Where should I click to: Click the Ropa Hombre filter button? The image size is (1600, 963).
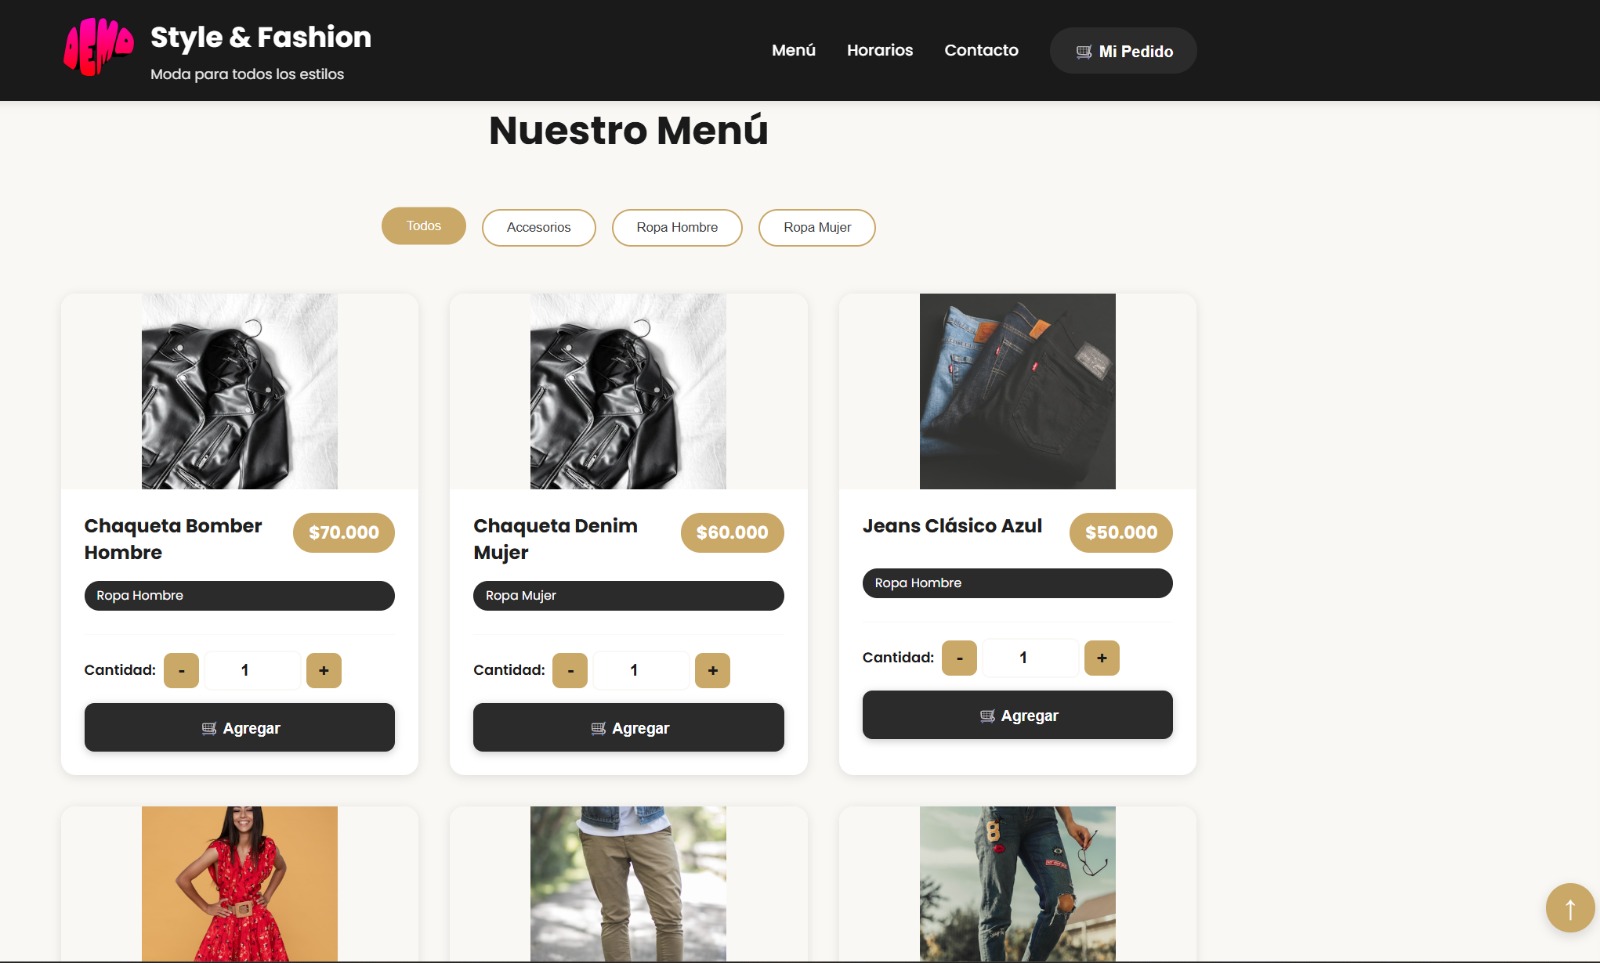point(677,227)
